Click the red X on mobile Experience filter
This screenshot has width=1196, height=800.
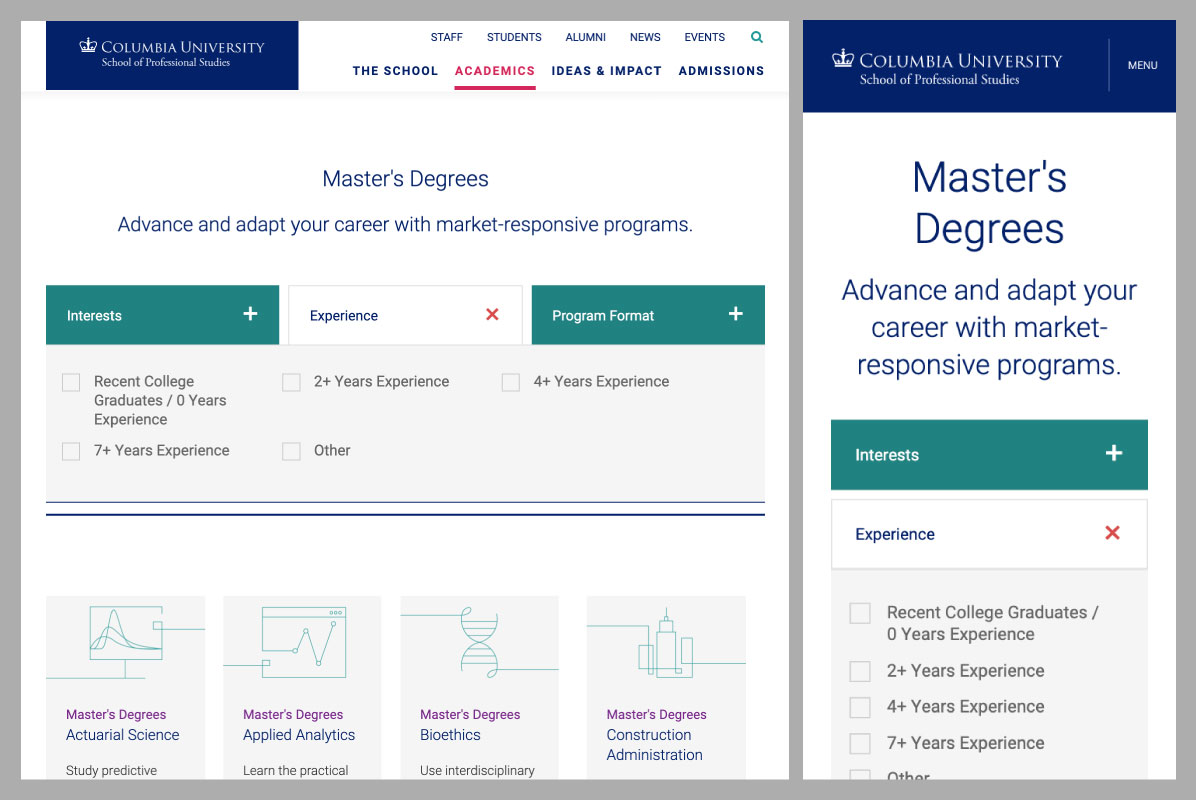[1112, 533]
